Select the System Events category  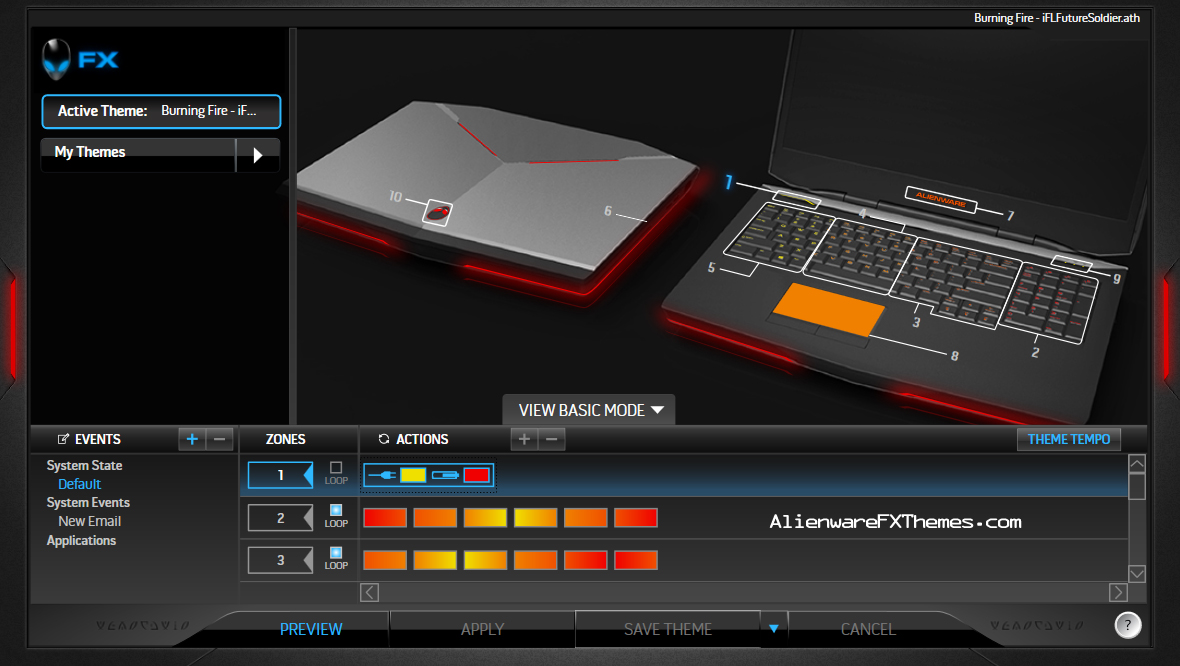(88, 502)
